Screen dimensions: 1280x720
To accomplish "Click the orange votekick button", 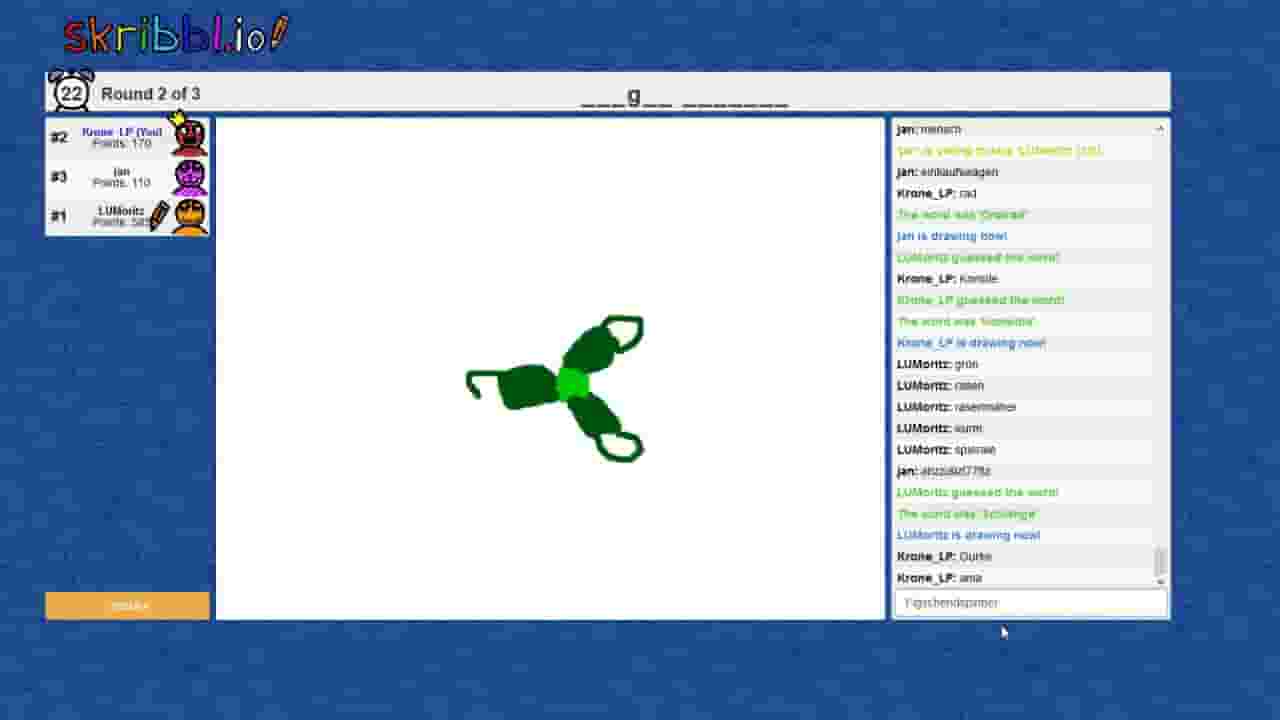I will [x=128, y=606].
